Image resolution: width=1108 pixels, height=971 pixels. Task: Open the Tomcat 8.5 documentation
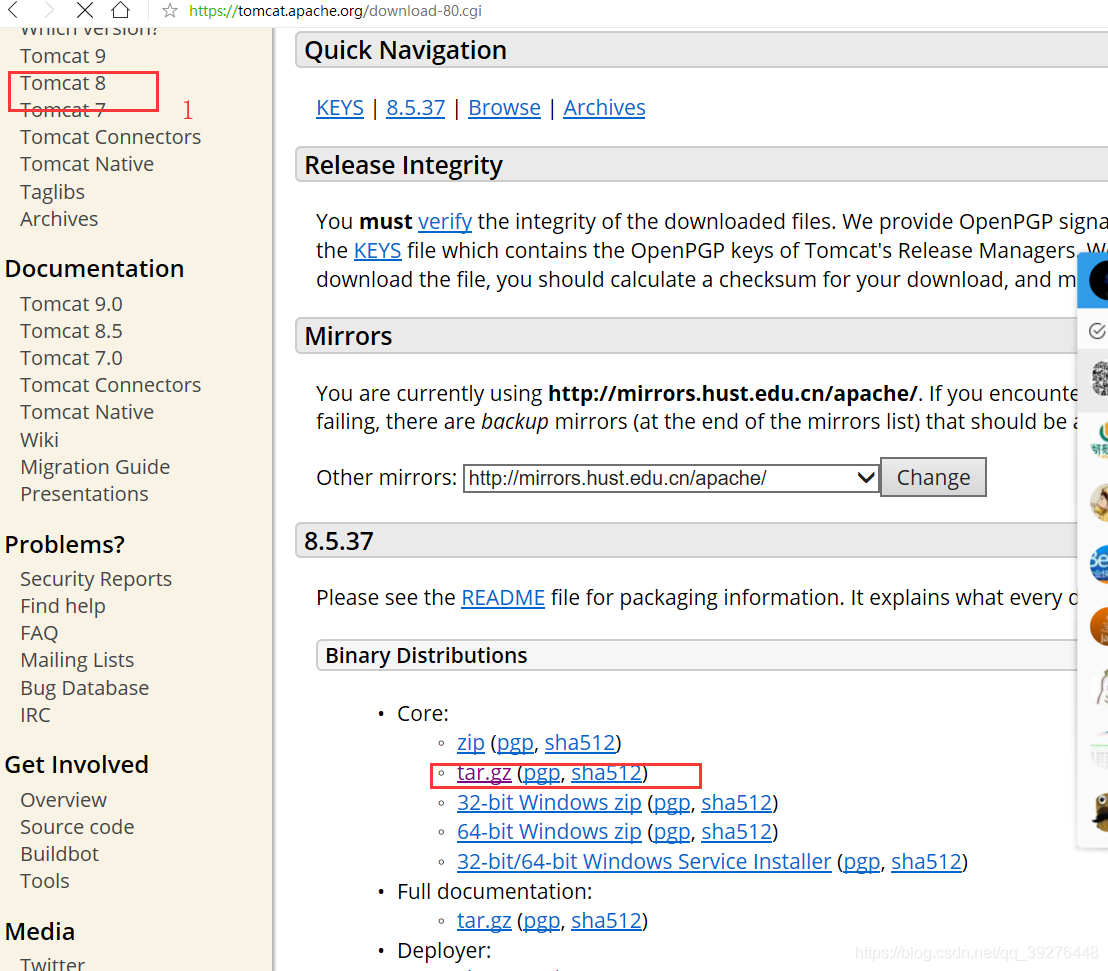click(71, 331)
